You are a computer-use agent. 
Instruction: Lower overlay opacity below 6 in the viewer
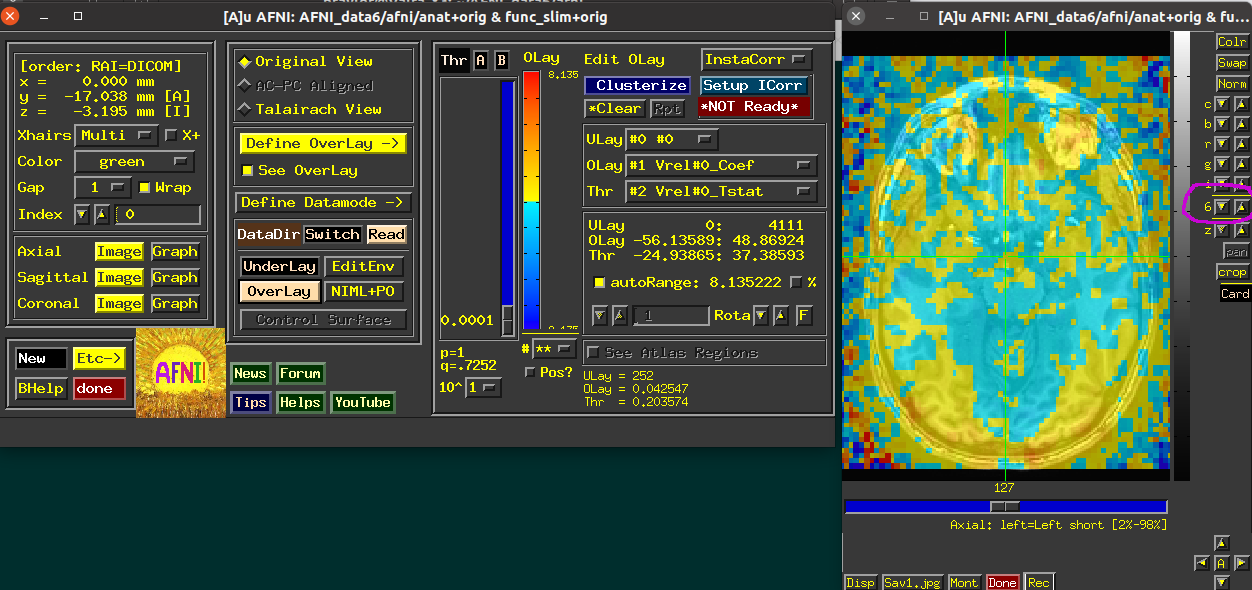pyautogui.click(x=1222, y=207)
